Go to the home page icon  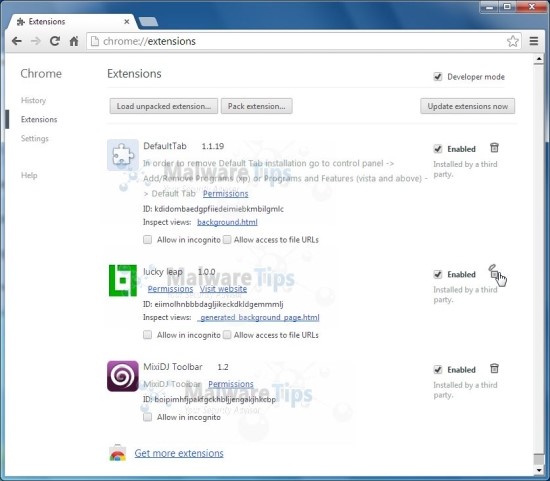74,41
